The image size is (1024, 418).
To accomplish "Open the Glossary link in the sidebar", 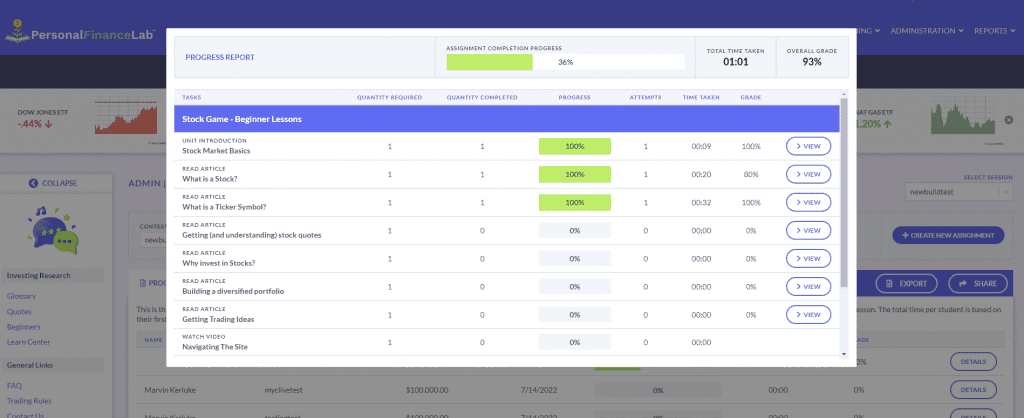I will (21, 296).
